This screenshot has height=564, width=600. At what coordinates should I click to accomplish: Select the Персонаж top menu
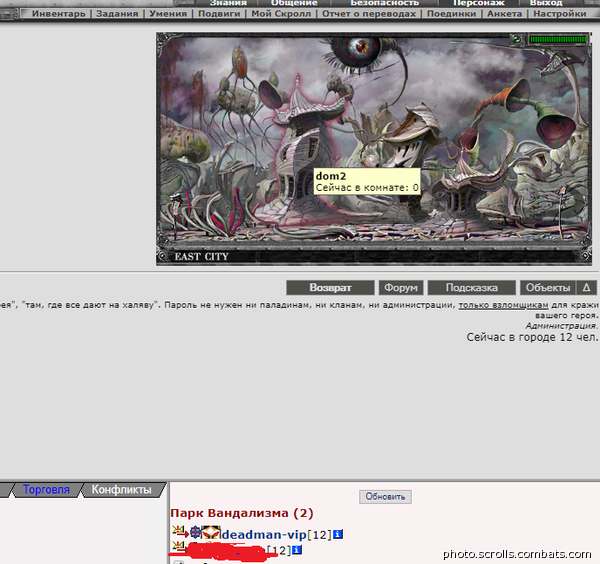[479, 3]
